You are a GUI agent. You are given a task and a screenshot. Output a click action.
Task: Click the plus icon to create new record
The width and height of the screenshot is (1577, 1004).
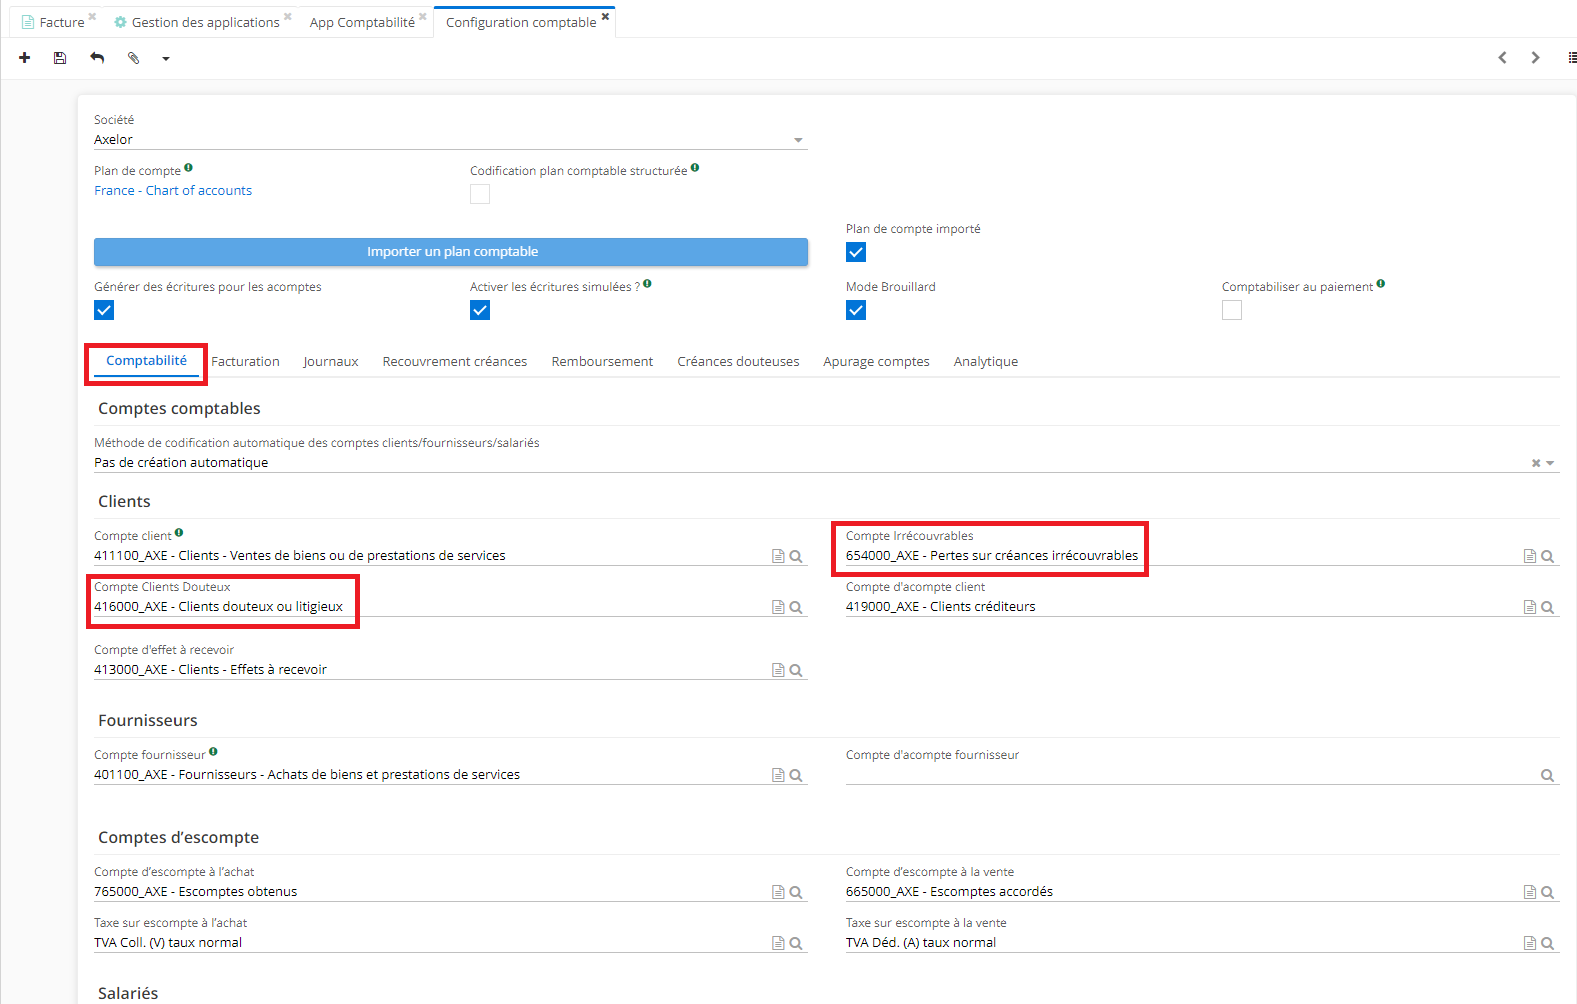click(x=25, y=58)
